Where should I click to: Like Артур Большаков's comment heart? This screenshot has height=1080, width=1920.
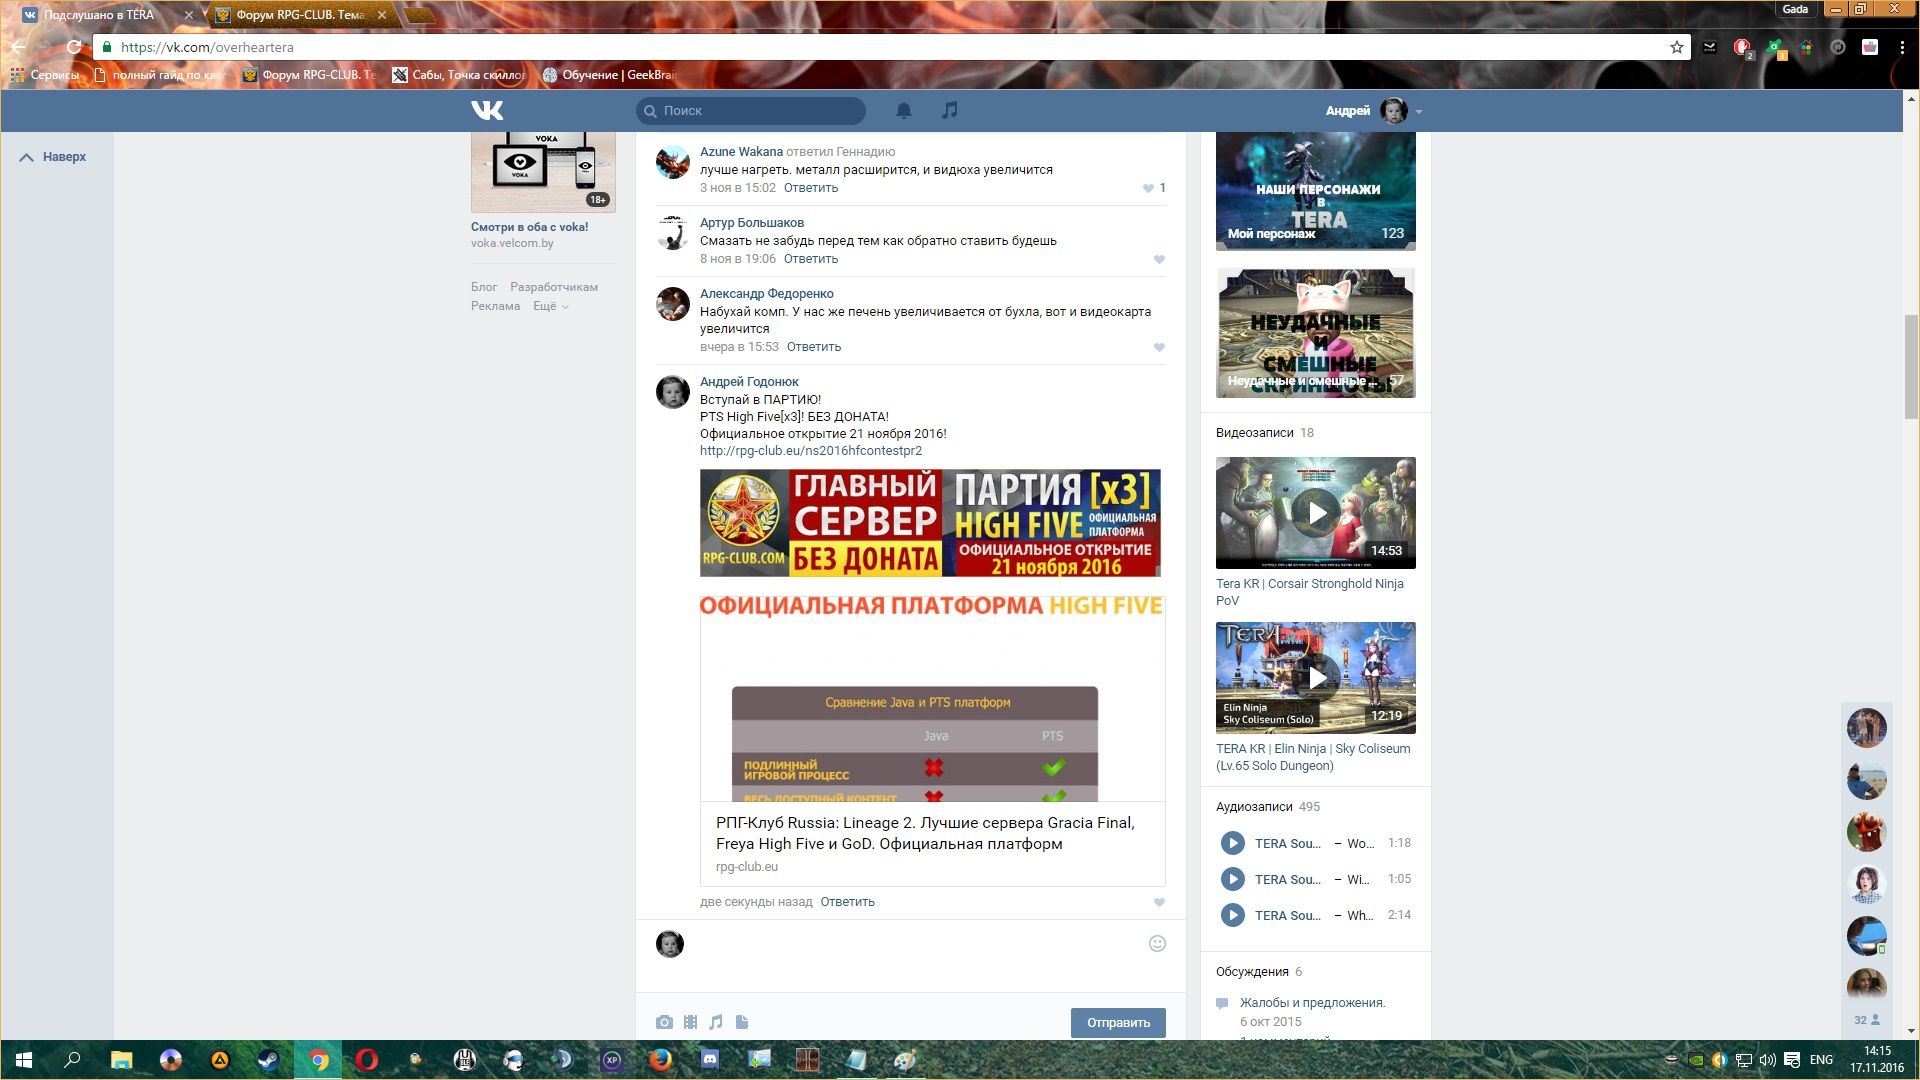(1159, 259)
